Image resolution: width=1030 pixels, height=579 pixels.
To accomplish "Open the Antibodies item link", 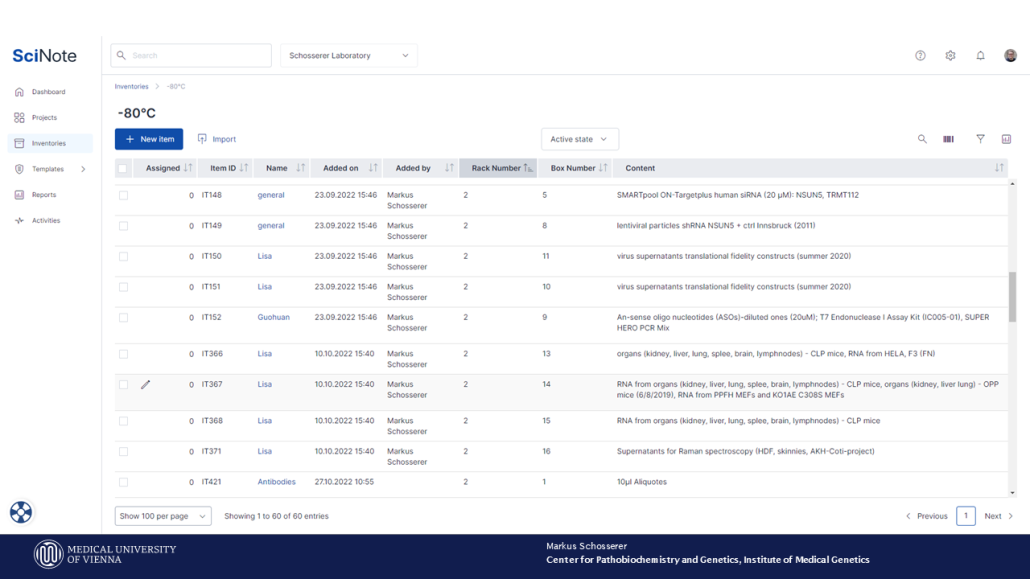I will (x=277, y=481).
